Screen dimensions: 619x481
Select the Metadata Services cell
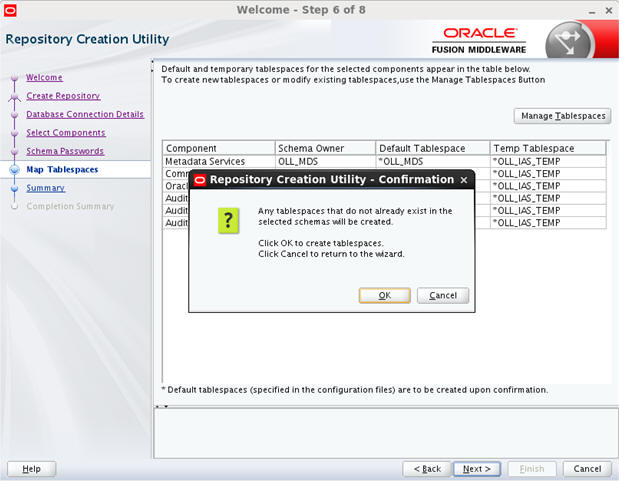[219, 161]
